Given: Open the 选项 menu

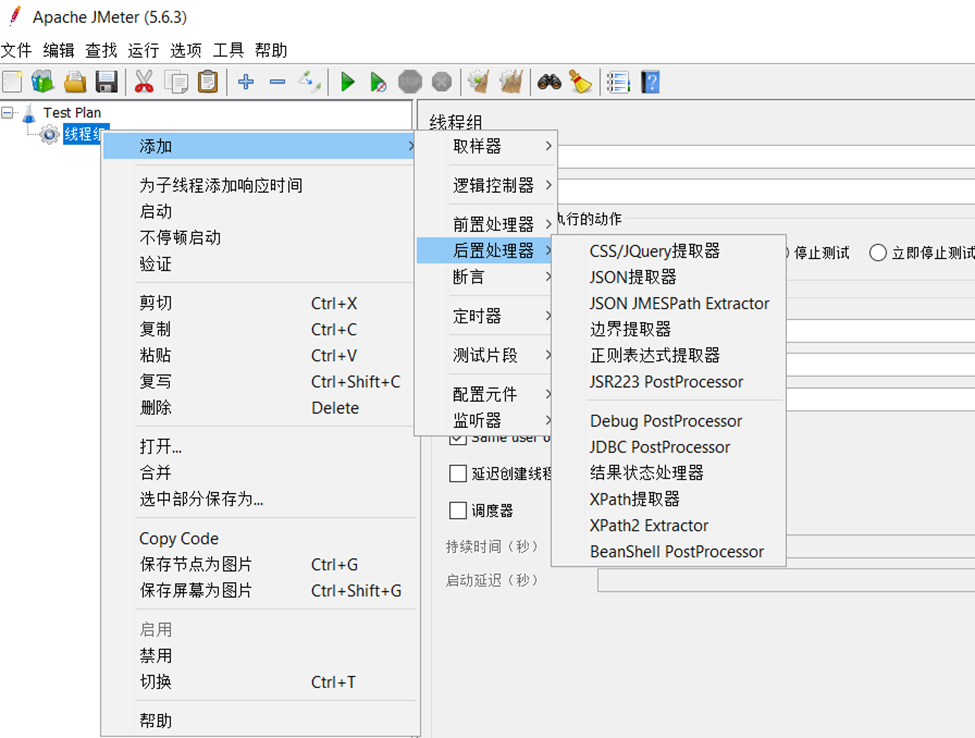Looking at the screenshot, I should [186, 50].
